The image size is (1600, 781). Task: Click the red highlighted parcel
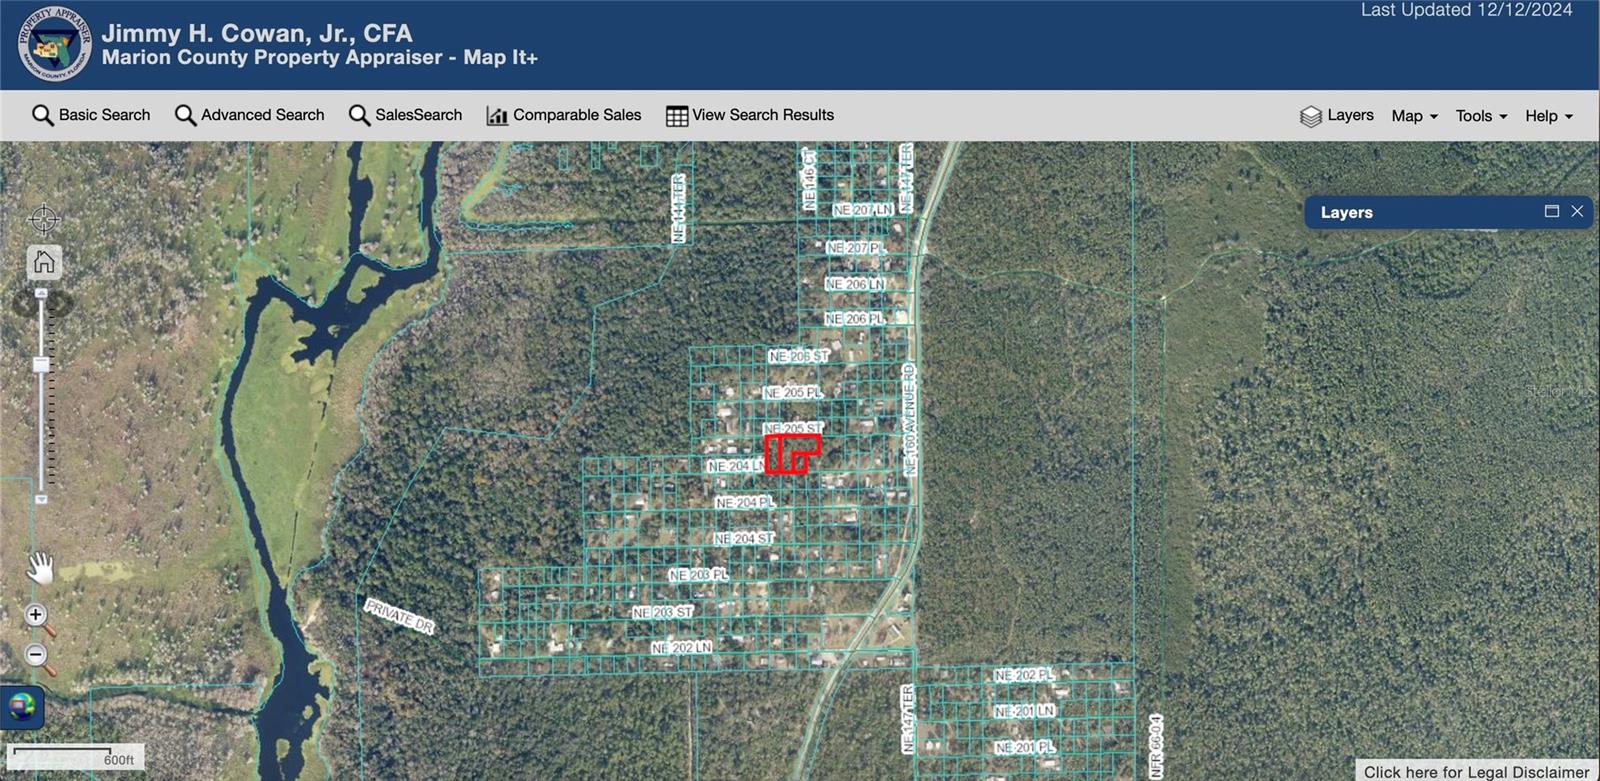click(792, 453)
